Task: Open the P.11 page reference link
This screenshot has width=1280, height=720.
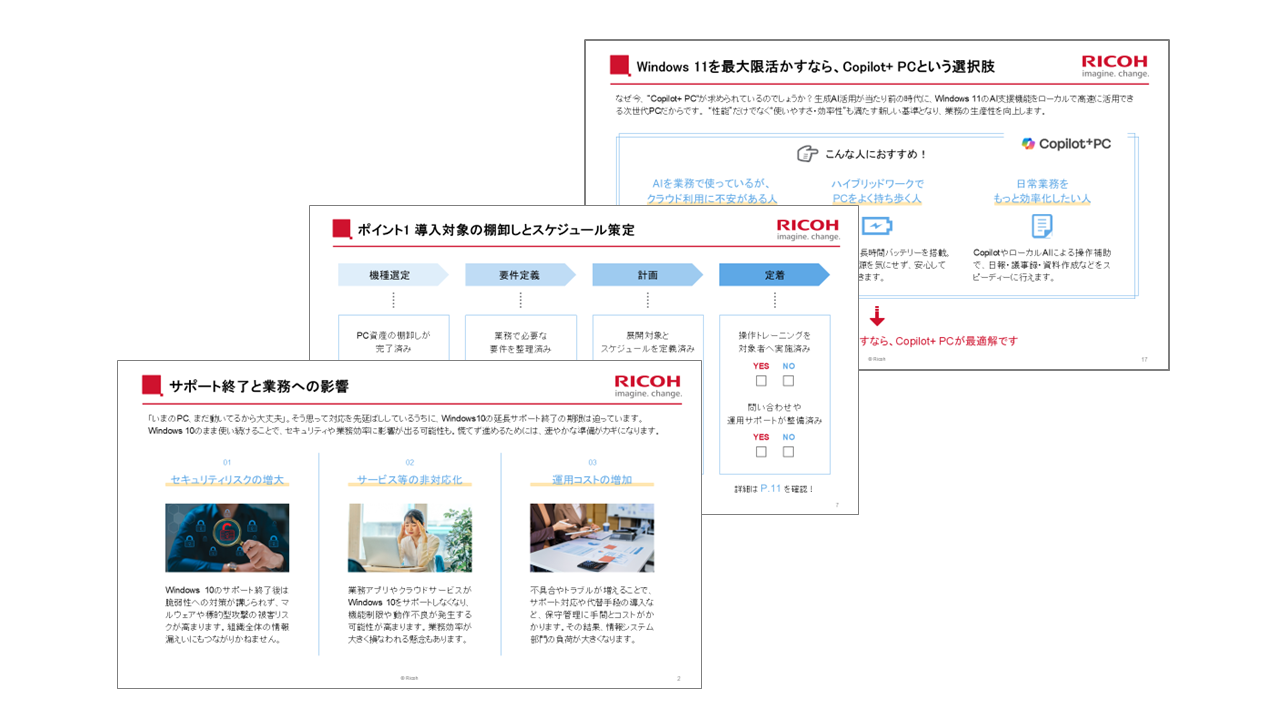Action: pos(770,488)
